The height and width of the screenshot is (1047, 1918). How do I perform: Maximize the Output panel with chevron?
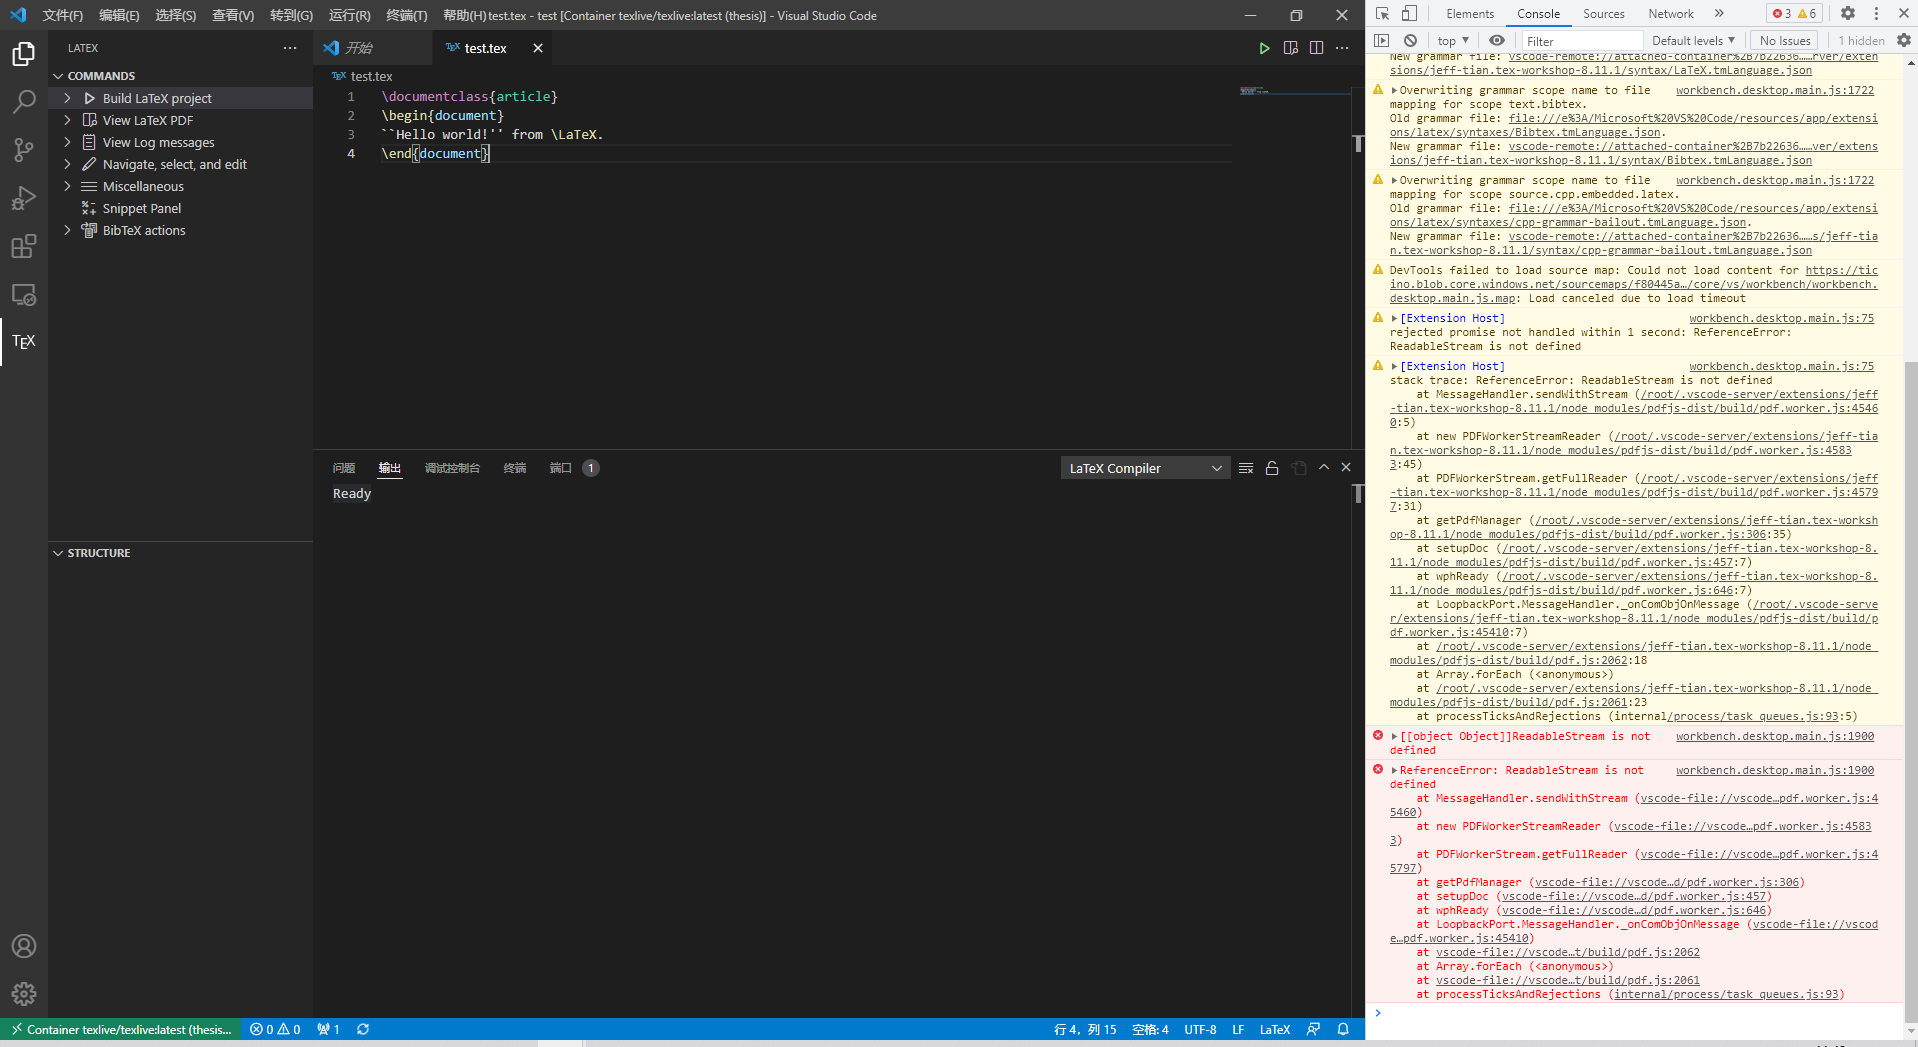pyautogui.click(x=1322, y=467)
